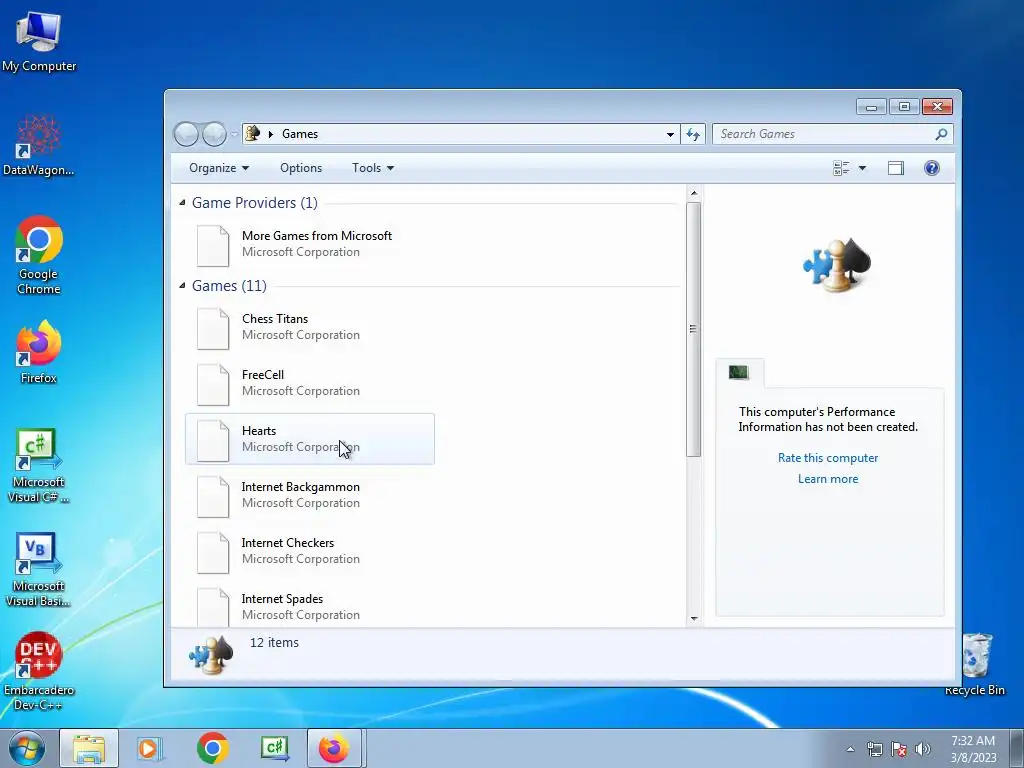Open Windows Explorer from taskbar
This screenshot has height=768, width=1024.
(89, 748)
